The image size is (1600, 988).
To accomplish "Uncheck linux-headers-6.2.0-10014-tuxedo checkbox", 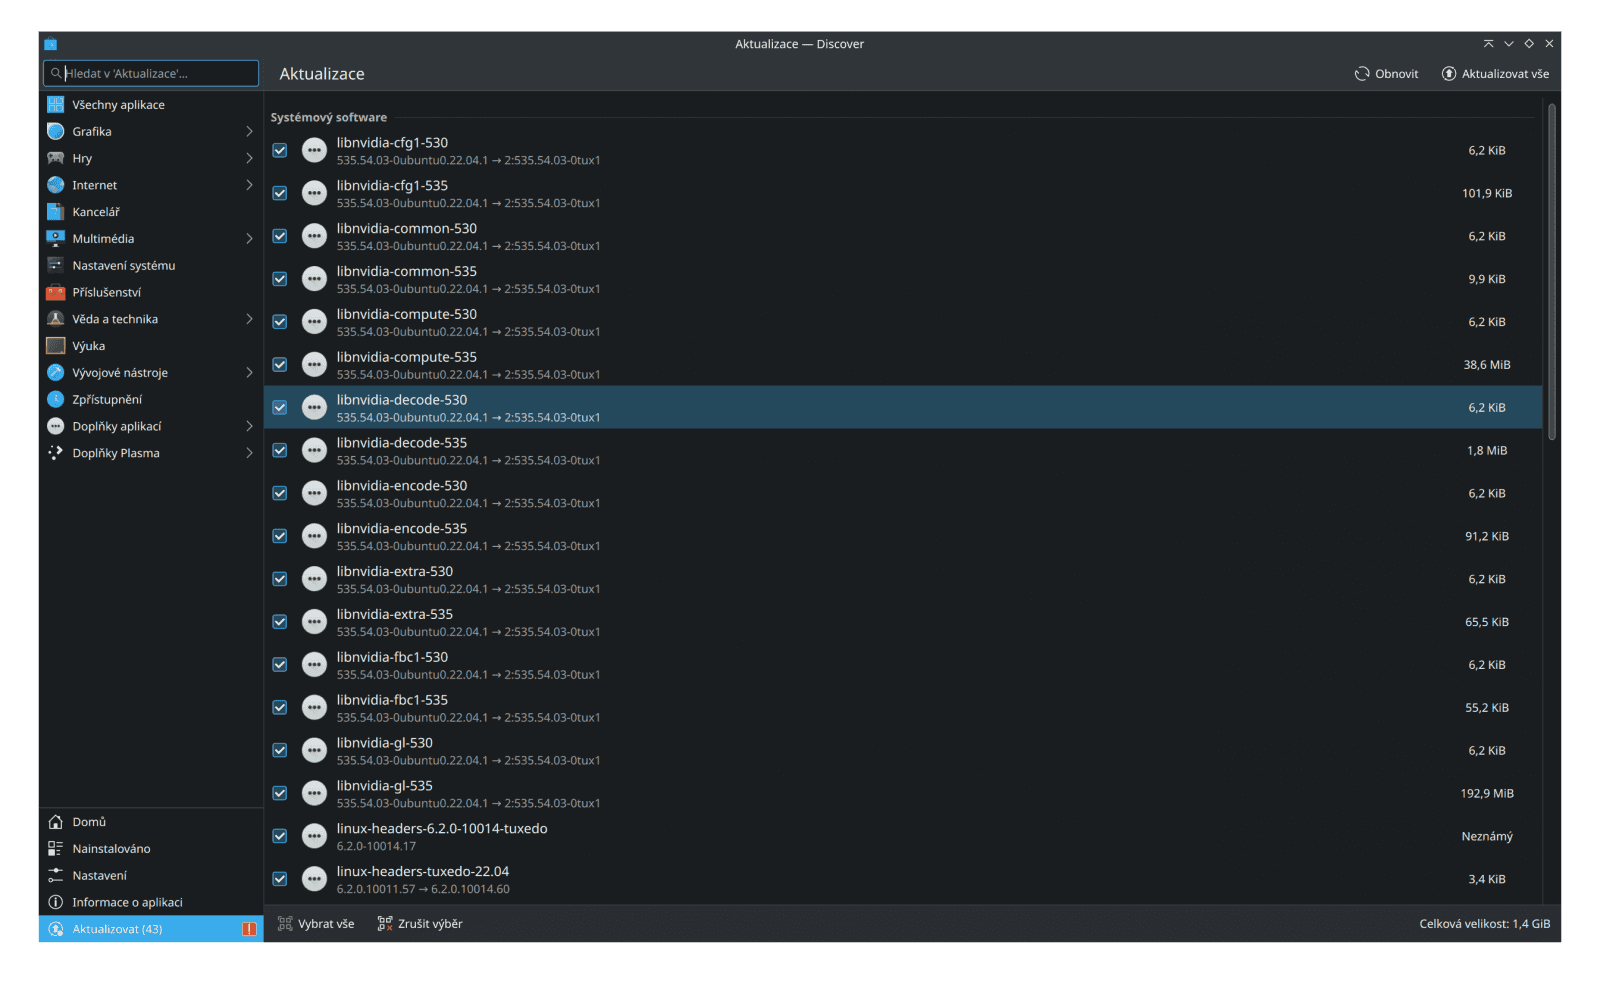I will tap(280, 836).
